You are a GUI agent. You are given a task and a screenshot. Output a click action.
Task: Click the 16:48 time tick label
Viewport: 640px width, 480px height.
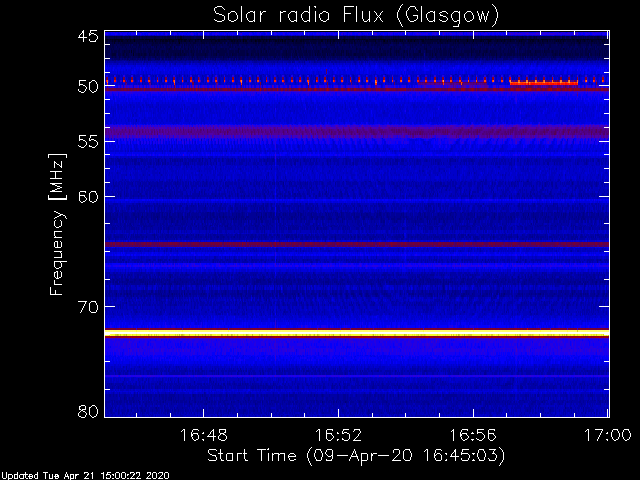[x=204, y=435]
